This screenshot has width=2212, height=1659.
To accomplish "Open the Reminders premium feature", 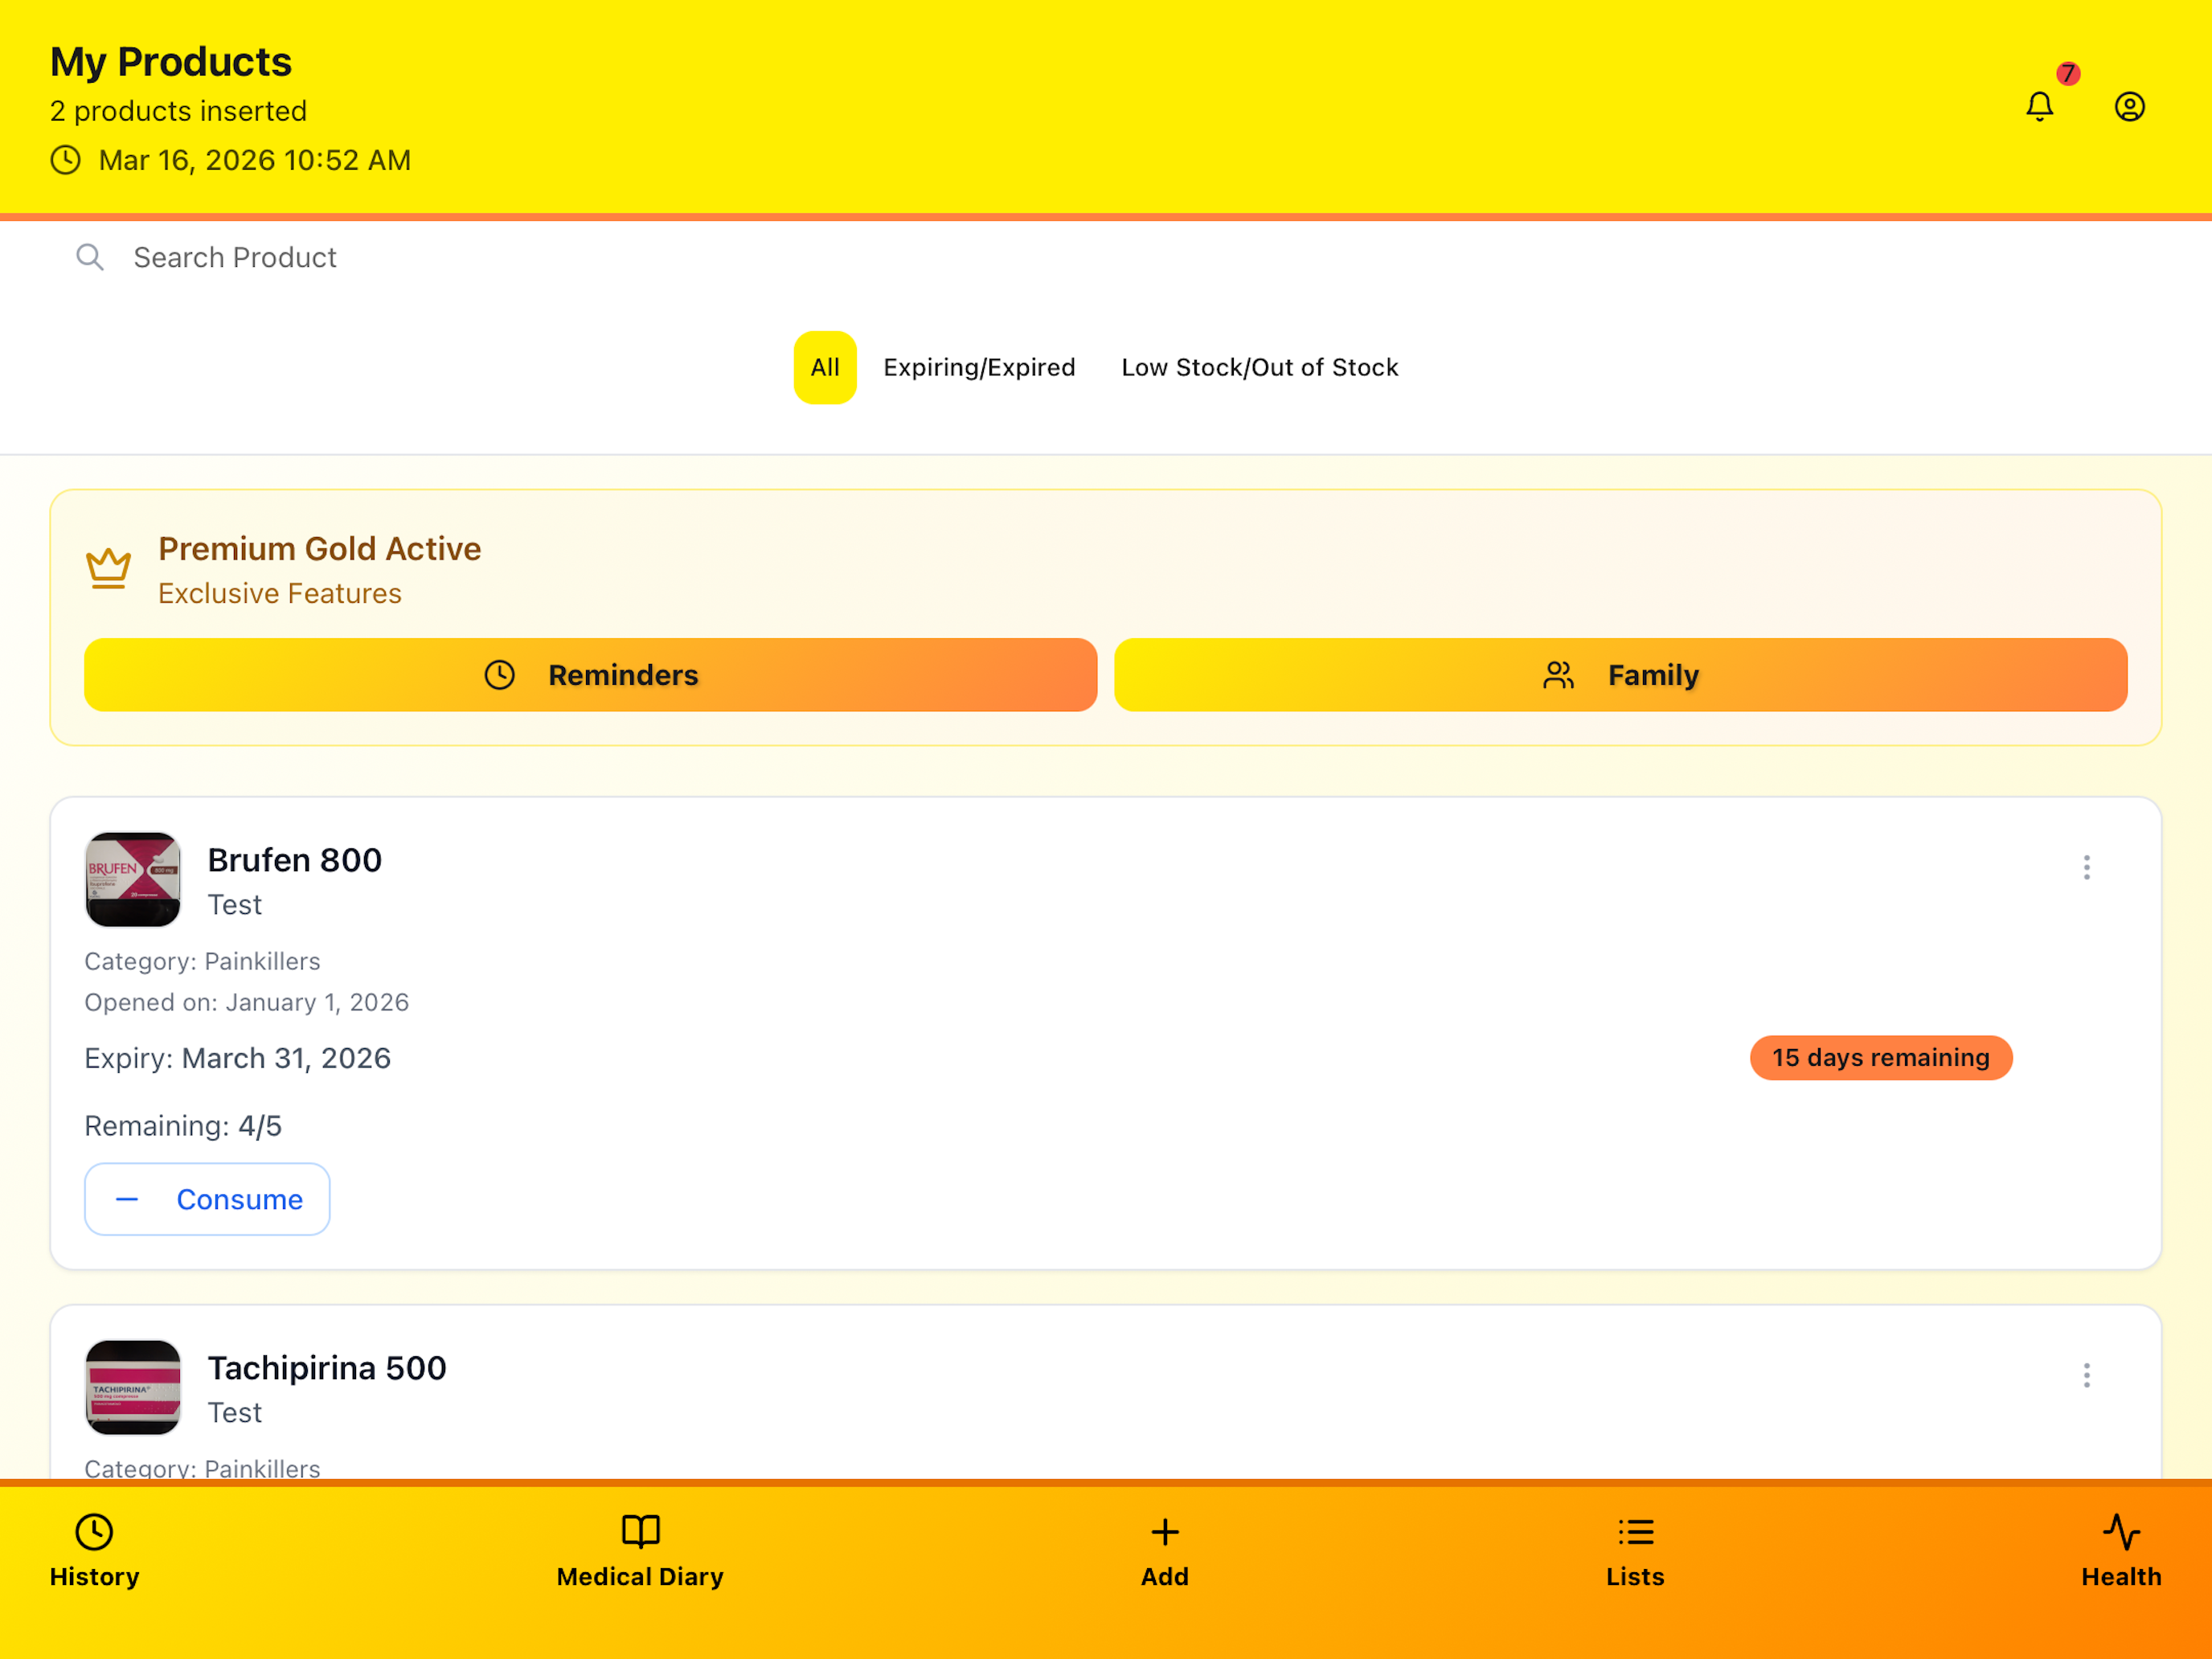I will 590,675.
